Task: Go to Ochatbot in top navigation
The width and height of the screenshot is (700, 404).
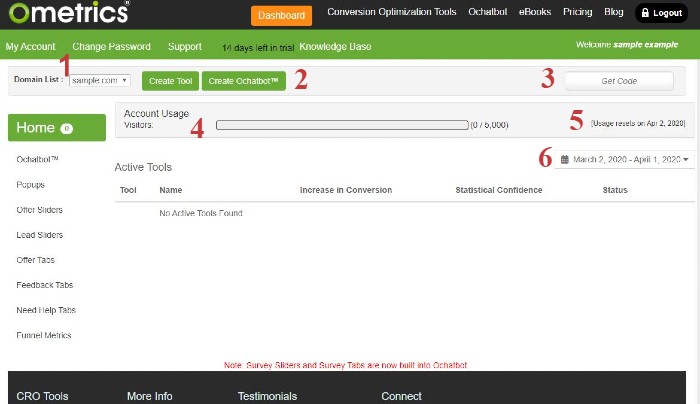Action: (x=488, y=12)
